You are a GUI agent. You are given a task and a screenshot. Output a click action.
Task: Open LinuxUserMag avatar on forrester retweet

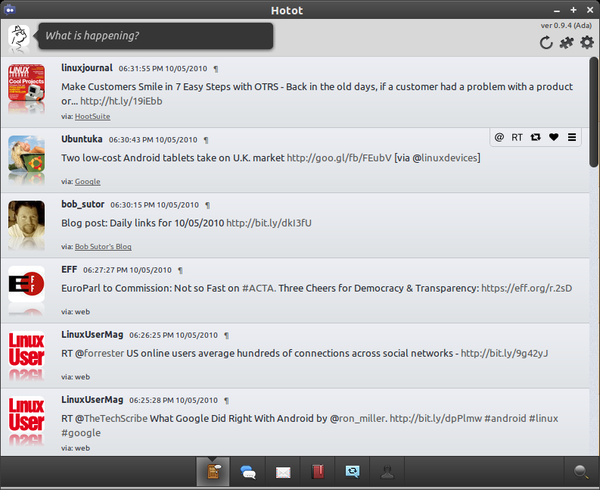click(26, 349)
